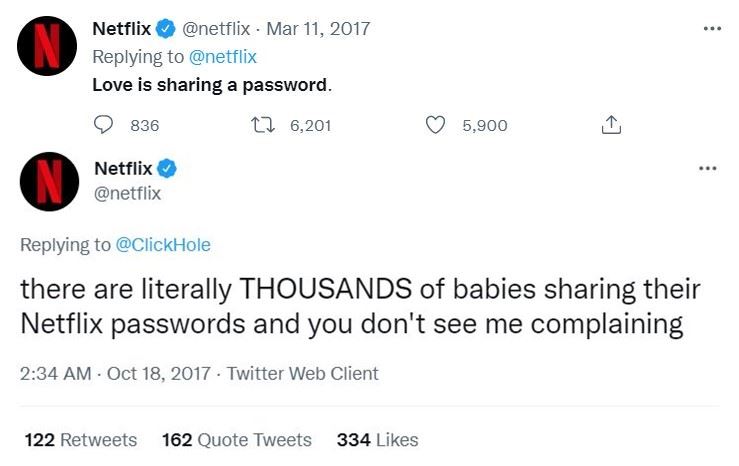View the 334 Likes list
Image resolution: width=739 pixels, height=466 pixels.
(377, 440)
